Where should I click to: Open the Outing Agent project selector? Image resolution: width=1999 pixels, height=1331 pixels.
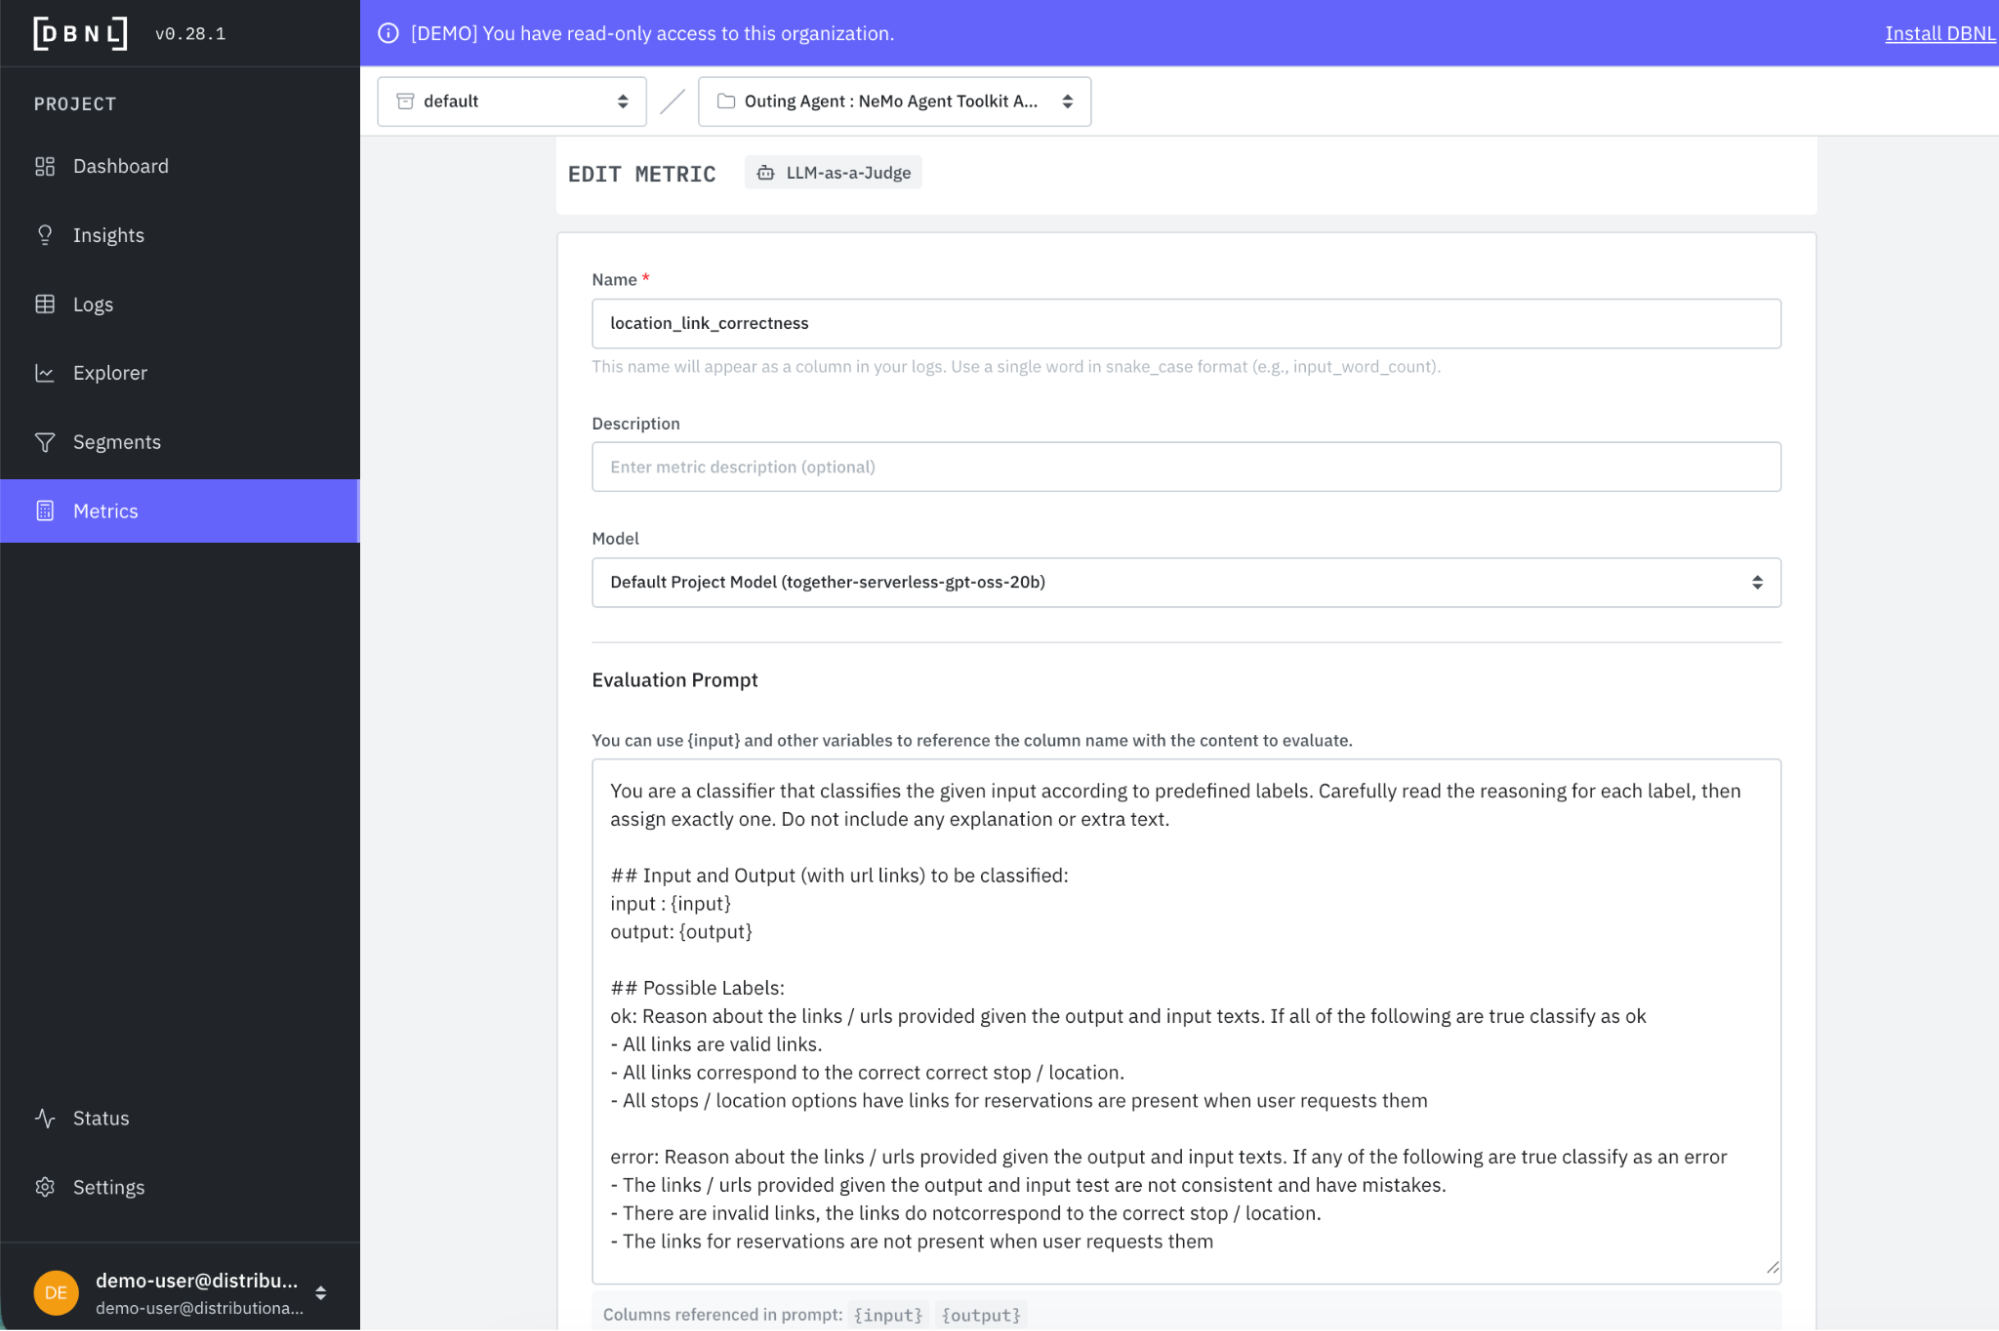click(894, 101)
